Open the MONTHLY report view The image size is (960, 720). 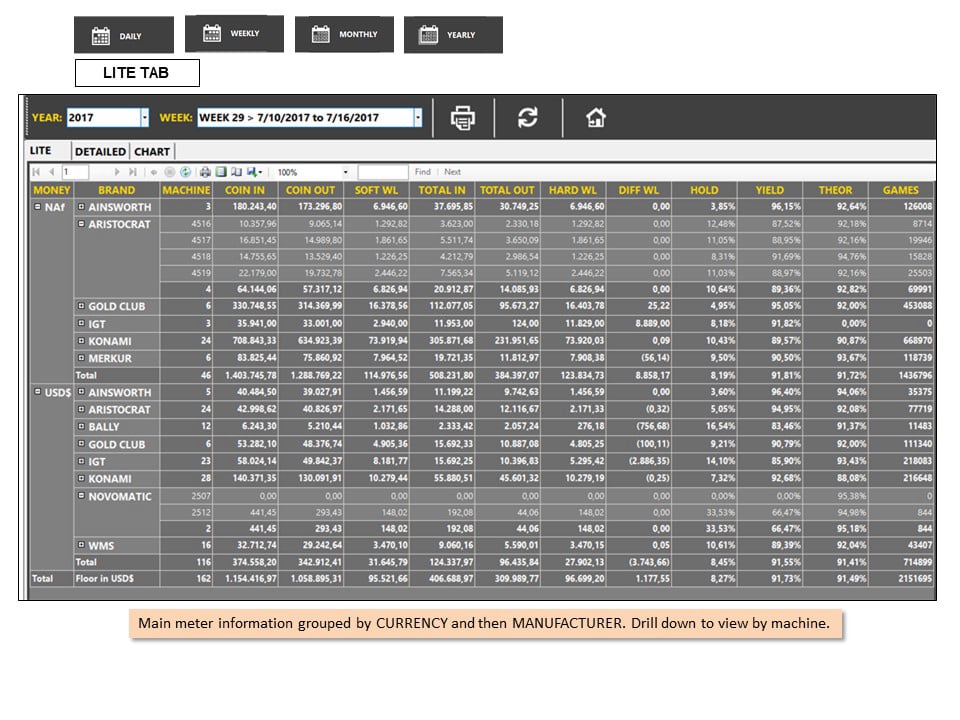pyautogui.click(x=344, y=34)
